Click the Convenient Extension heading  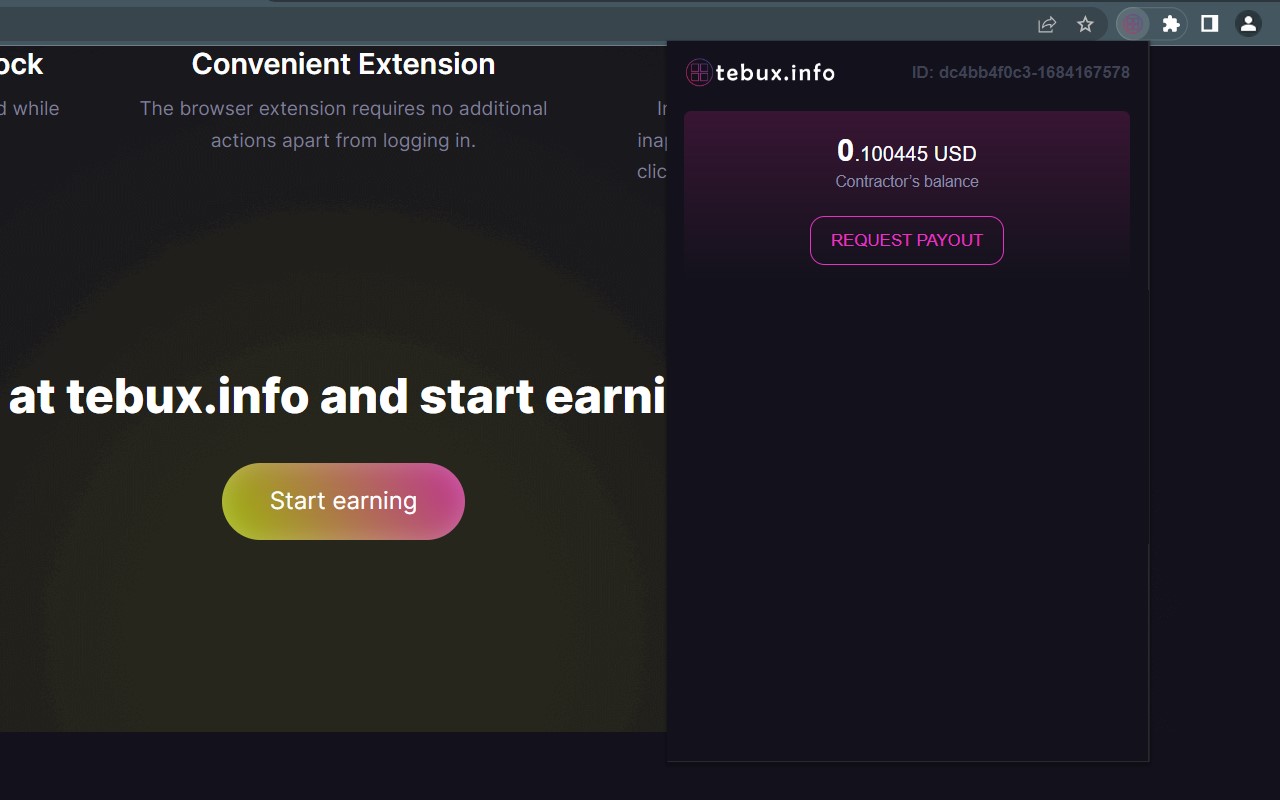pos(343,64)
